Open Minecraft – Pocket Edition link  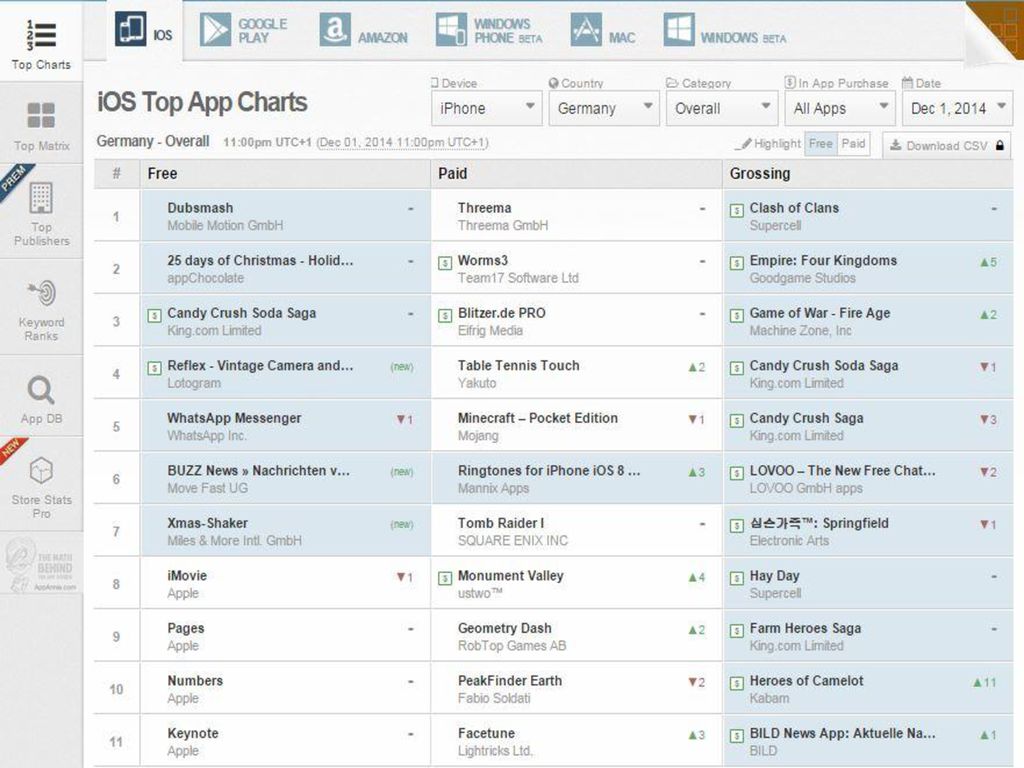tap(537, 418)
